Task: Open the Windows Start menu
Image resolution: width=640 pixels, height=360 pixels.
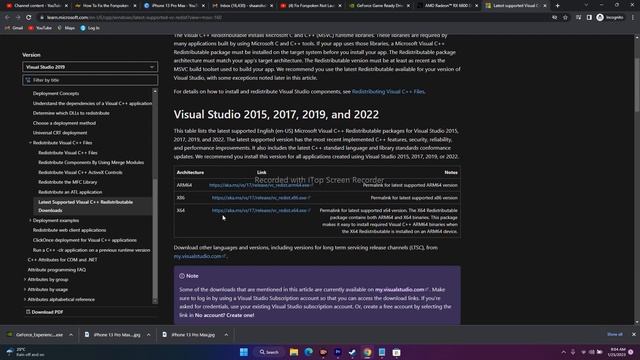Action: coord(244,352)
